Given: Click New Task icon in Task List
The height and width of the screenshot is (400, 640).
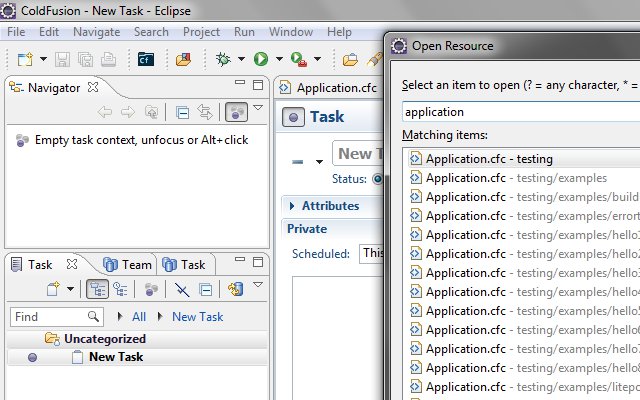Looking at the screenshot, I should 53,289.
